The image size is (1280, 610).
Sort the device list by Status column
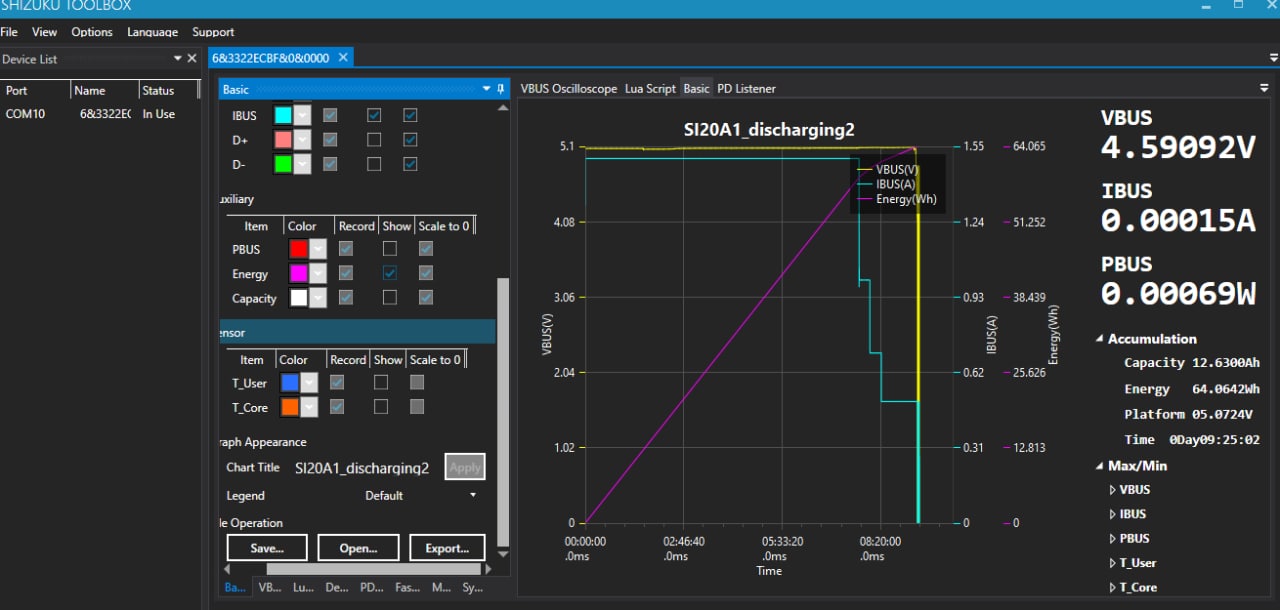[168, 90]
